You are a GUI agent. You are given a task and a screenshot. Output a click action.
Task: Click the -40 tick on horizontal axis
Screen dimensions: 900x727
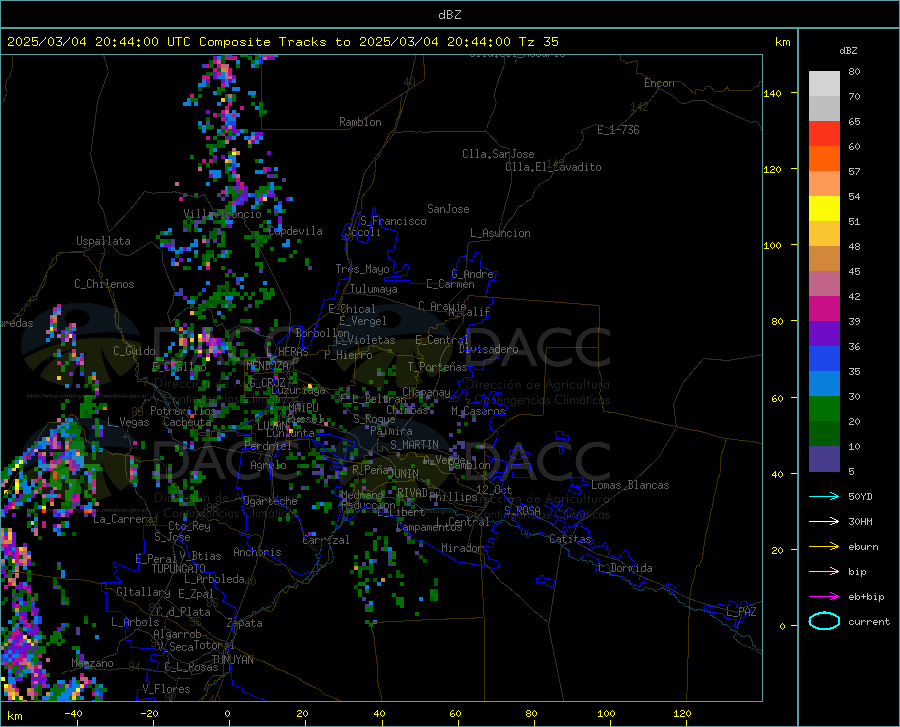click(x=73, y=713)
